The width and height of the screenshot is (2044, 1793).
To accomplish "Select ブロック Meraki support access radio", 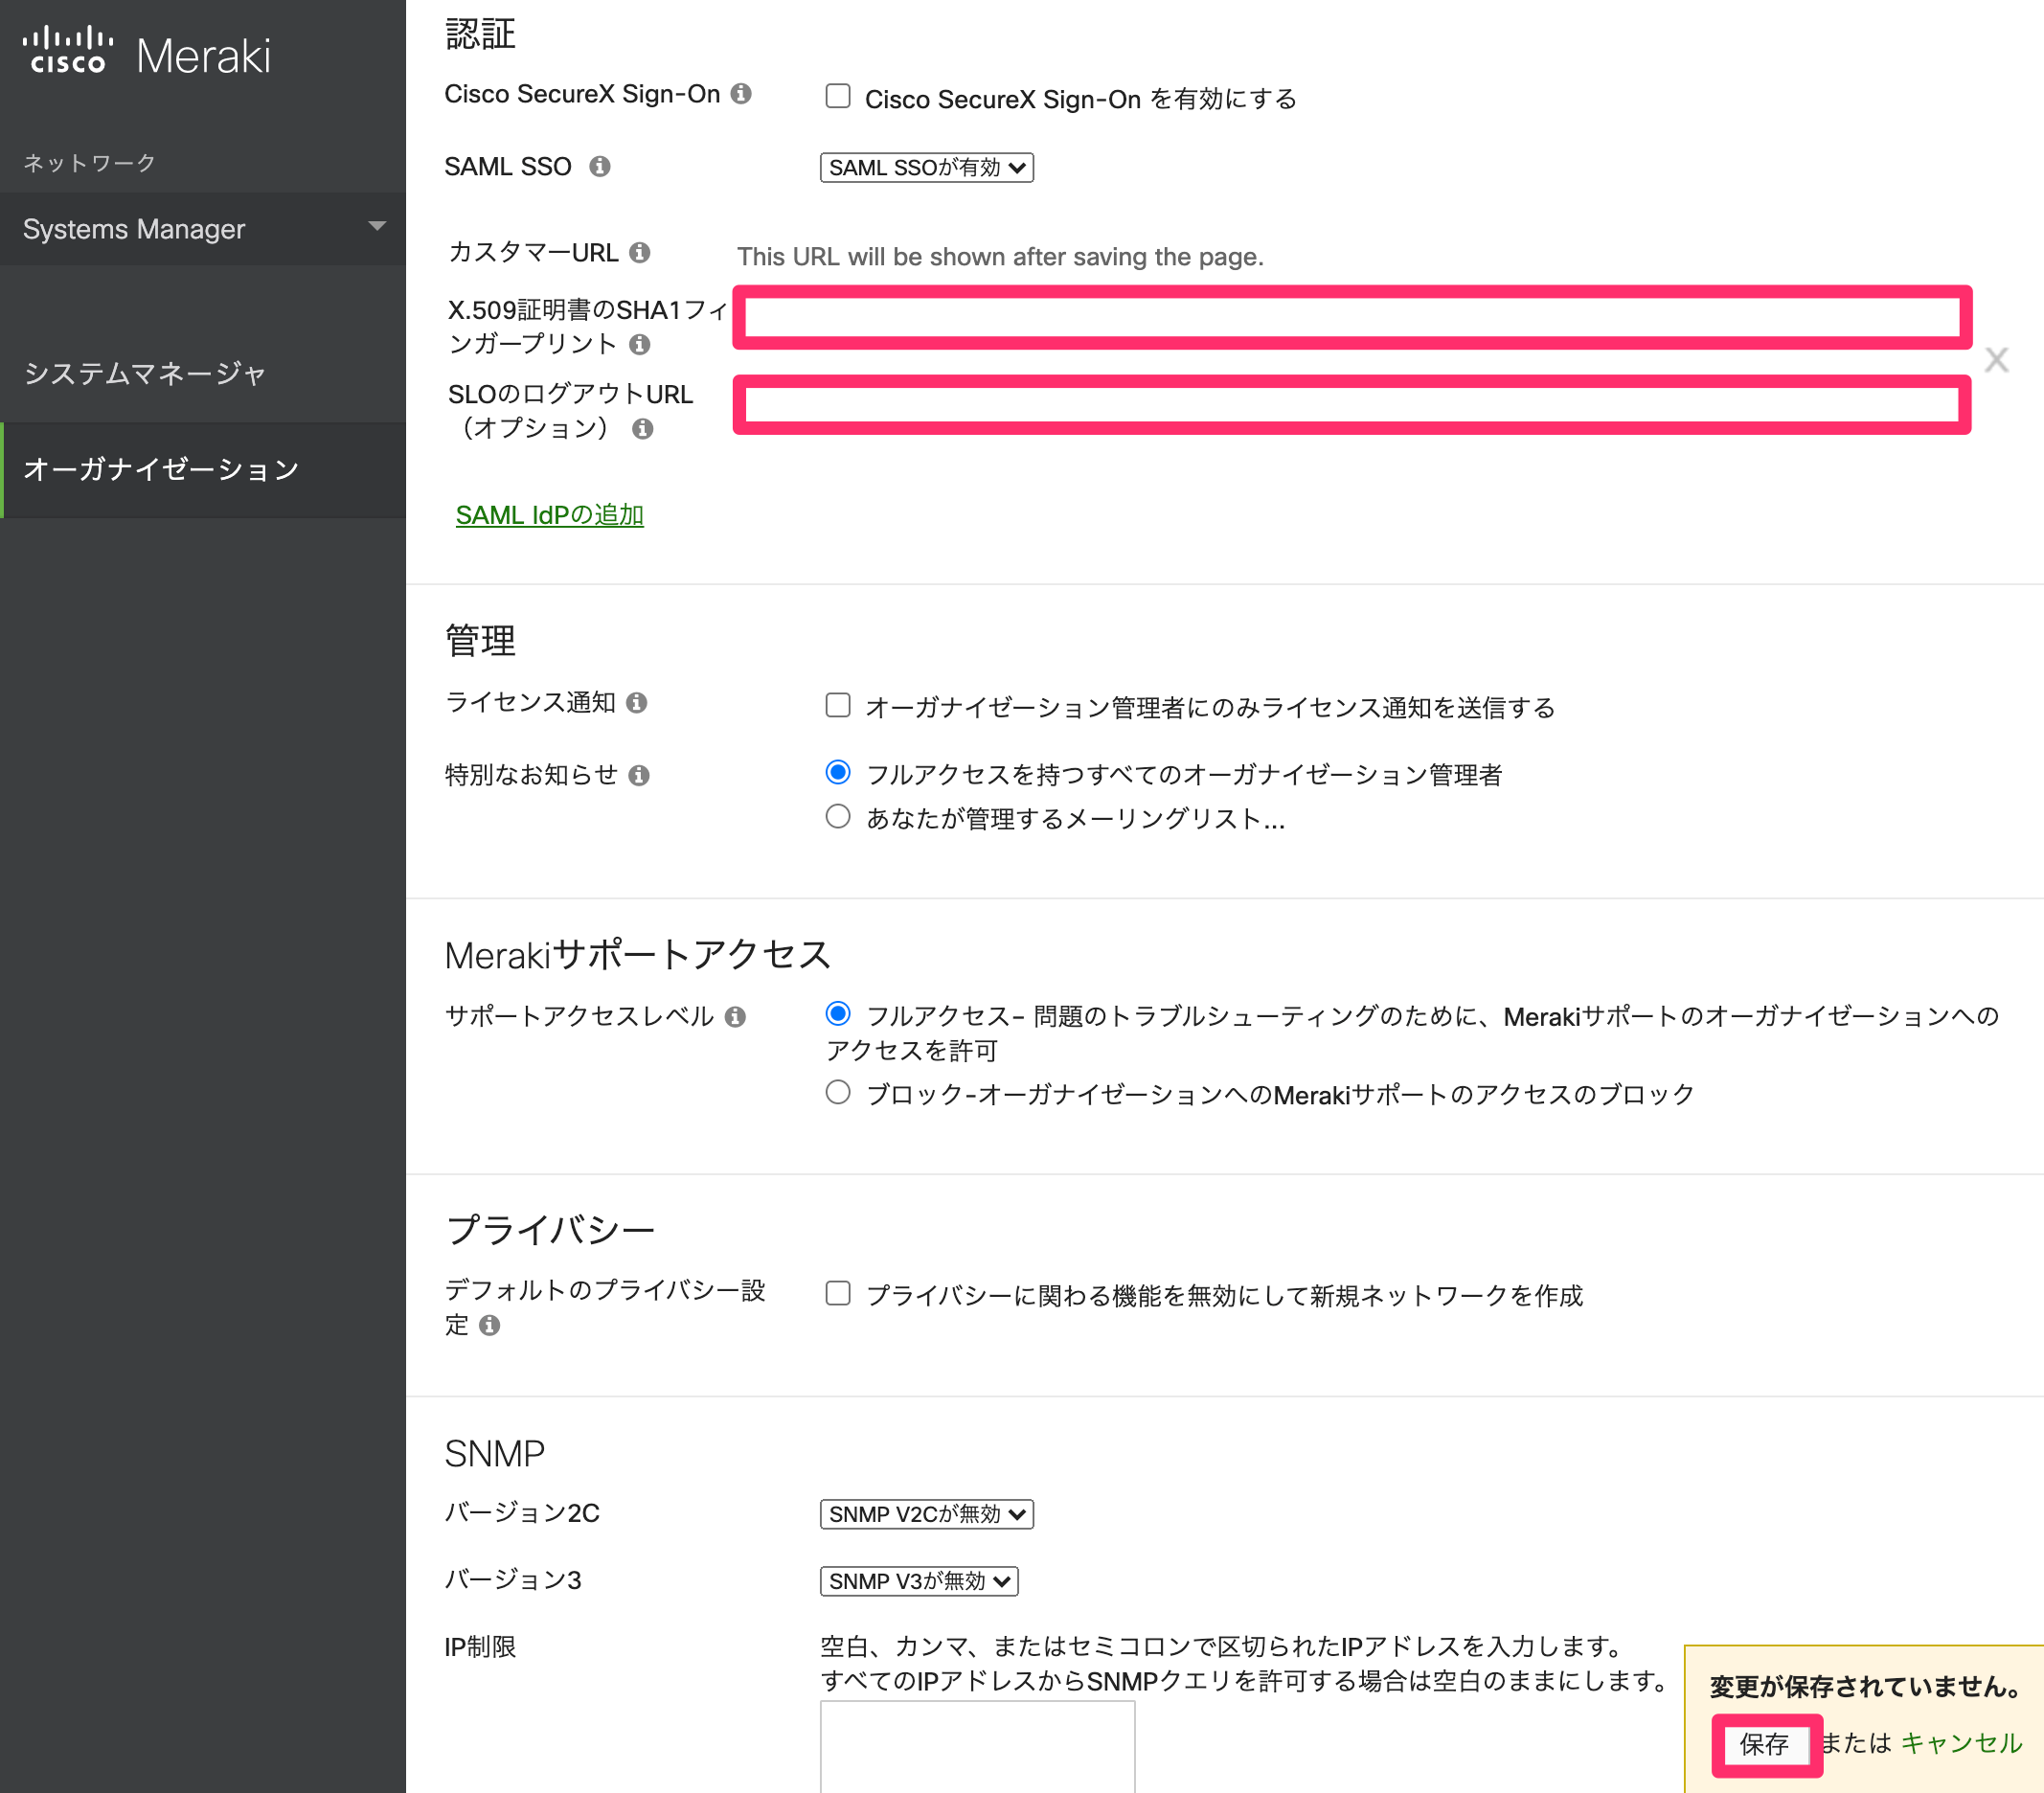I will pyautogui.click(x=838, y=1092).
